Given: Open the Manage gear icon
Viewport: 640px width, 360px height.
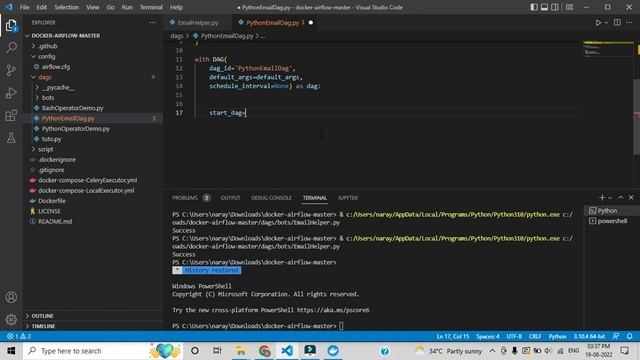Looking at the screenshot, I should [11, 319].
